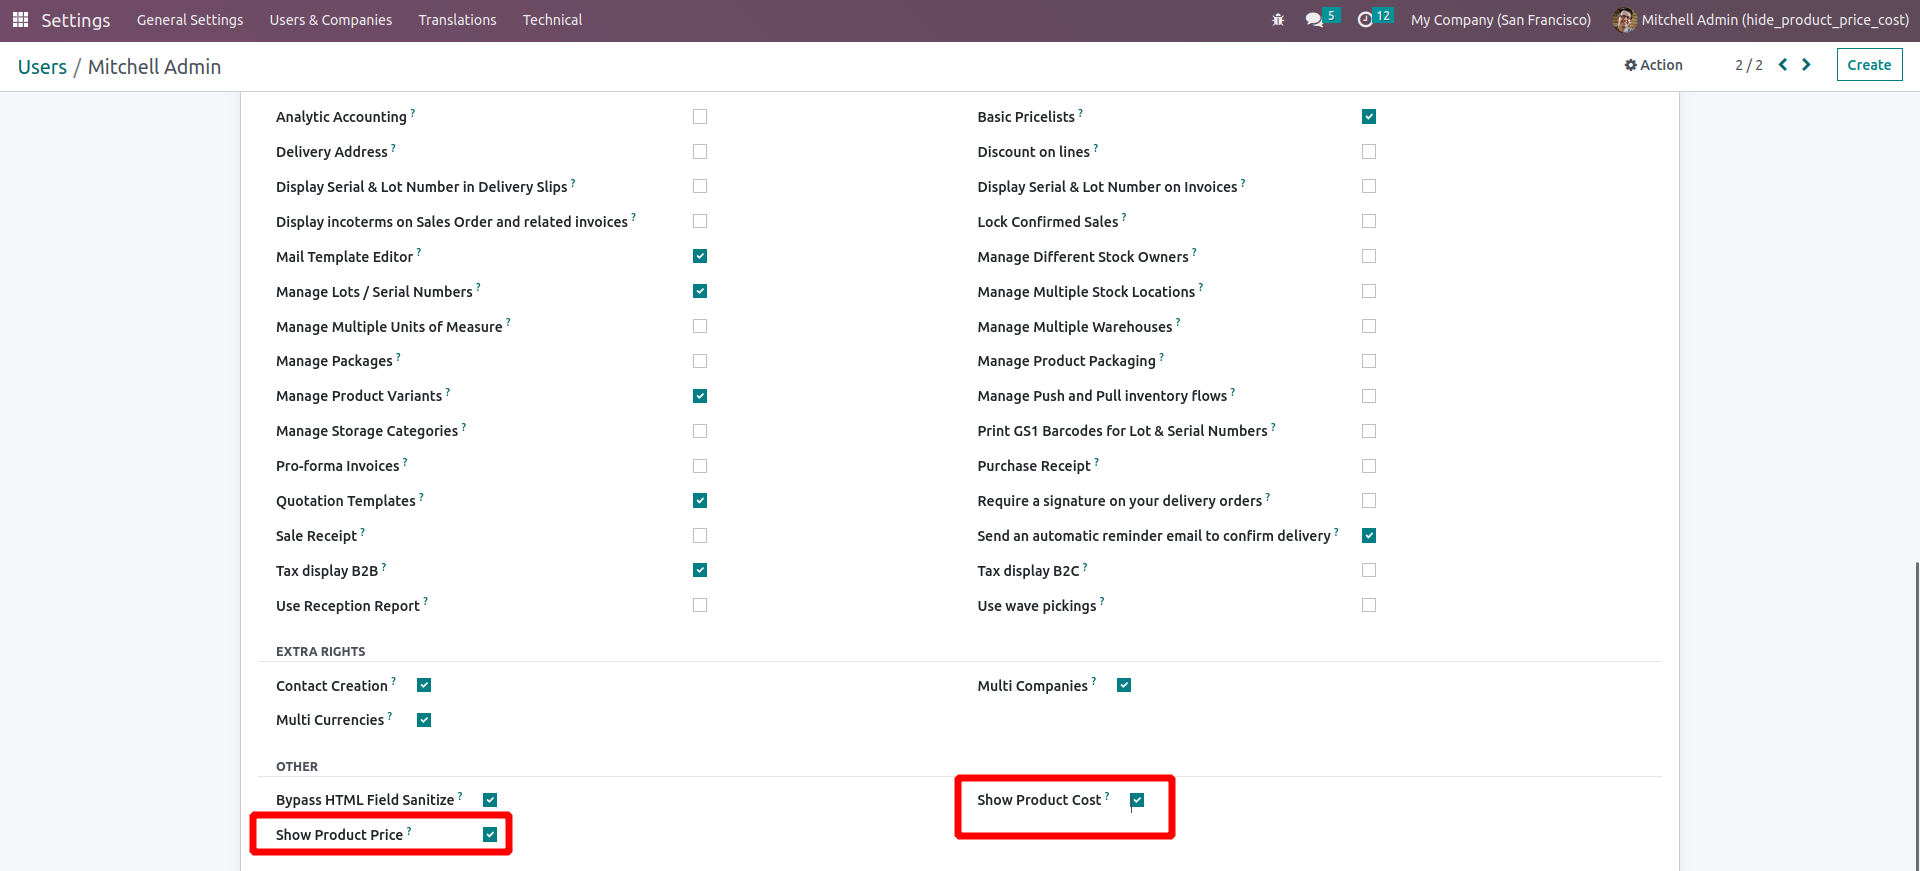The image size is (1920, 871).
Task: Click help mark beside Show Product Price
Action: point(409,831)
